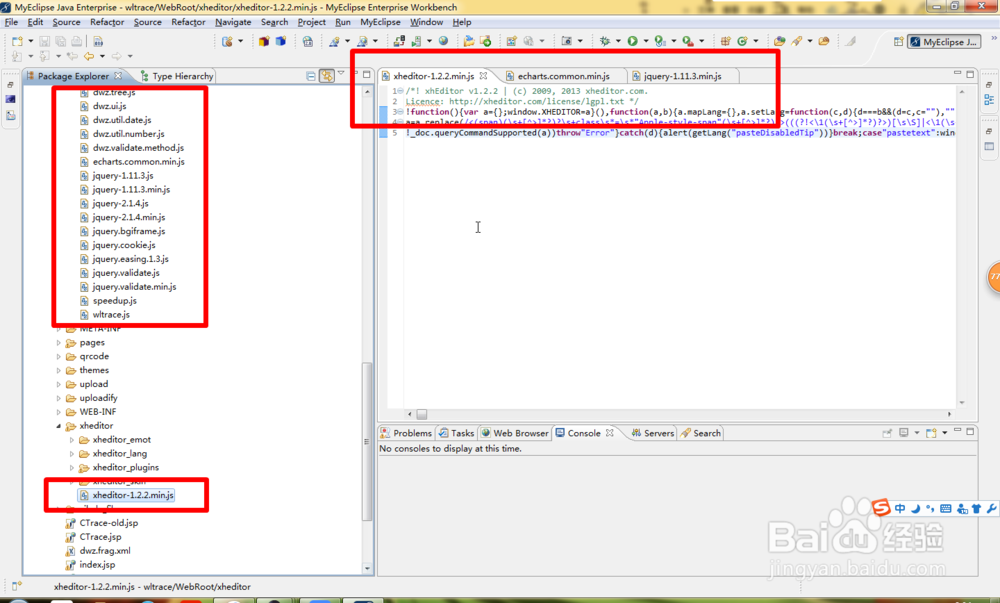The height and width of the screenshot is (603, 1000).
Task: Expand the pages folder
Action: [x=59, y=342]
